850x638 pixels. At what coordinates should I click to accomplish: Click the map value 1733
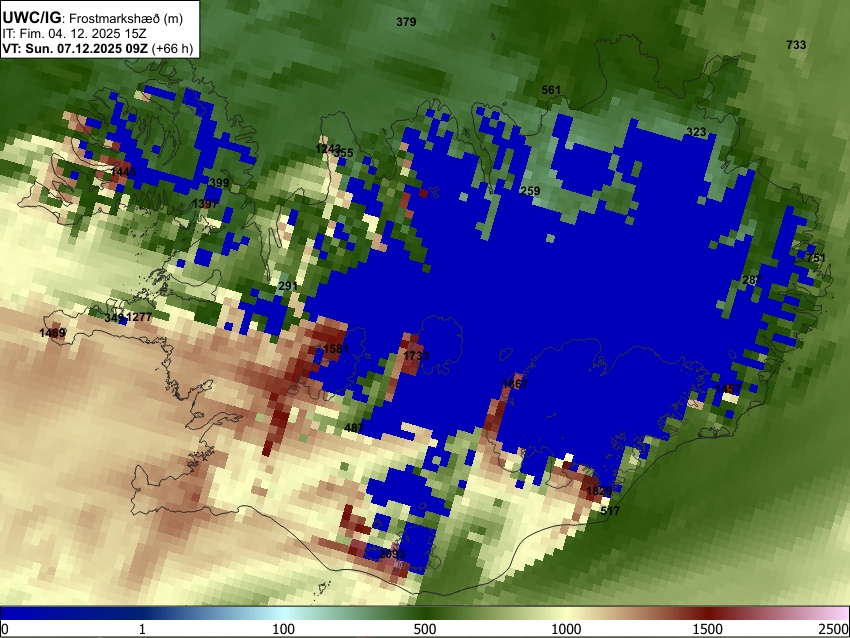[x=416, y=356]
